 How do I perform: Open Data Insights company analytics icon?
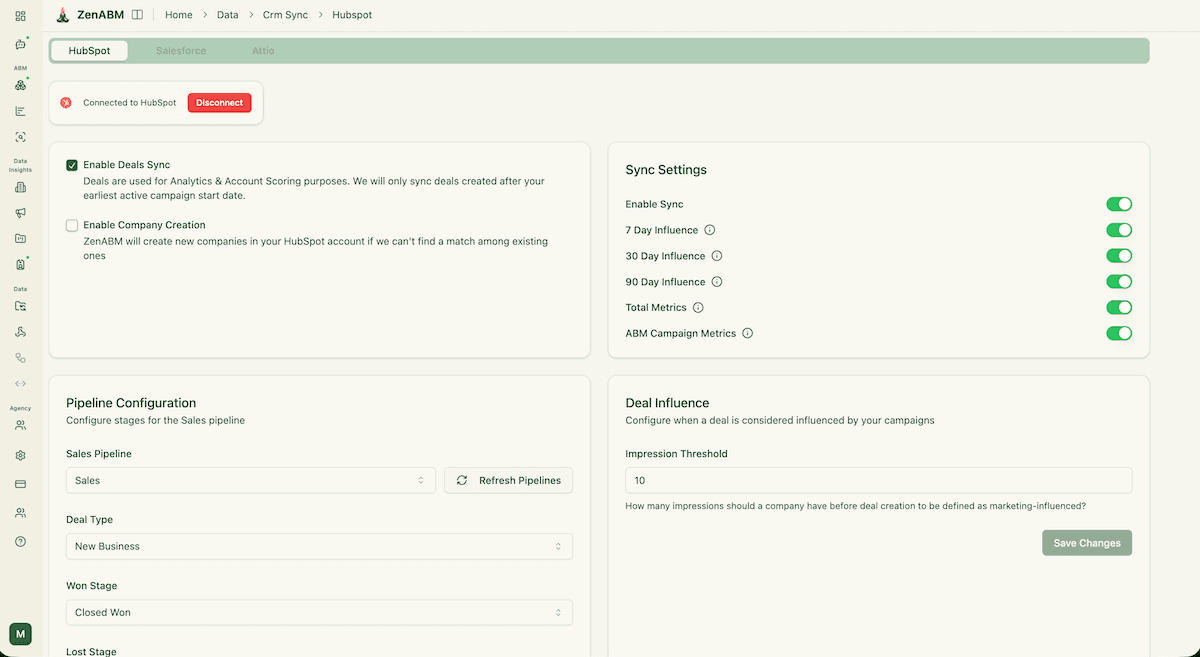(21, 187)
